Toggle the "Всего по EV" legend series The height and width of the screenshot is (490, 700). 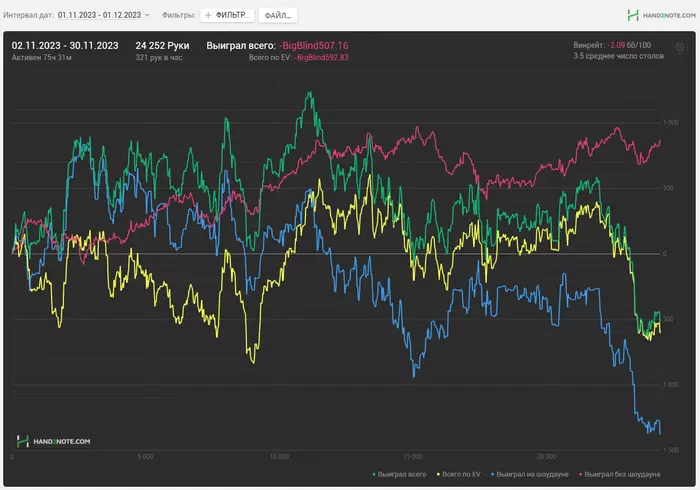462,473
